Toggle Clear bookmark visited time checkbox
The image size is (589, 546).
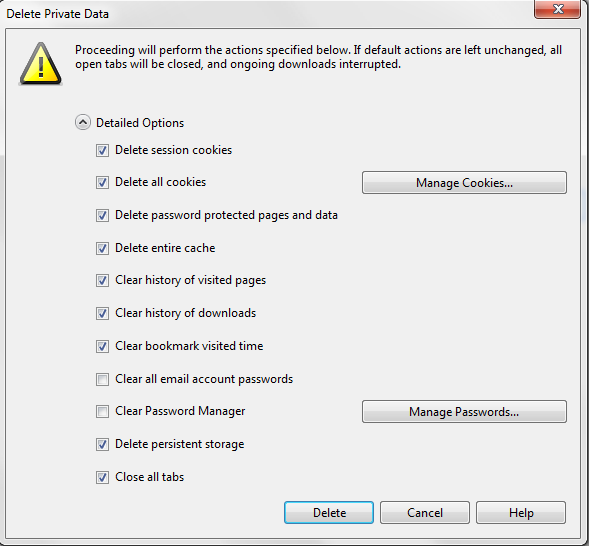102,346
